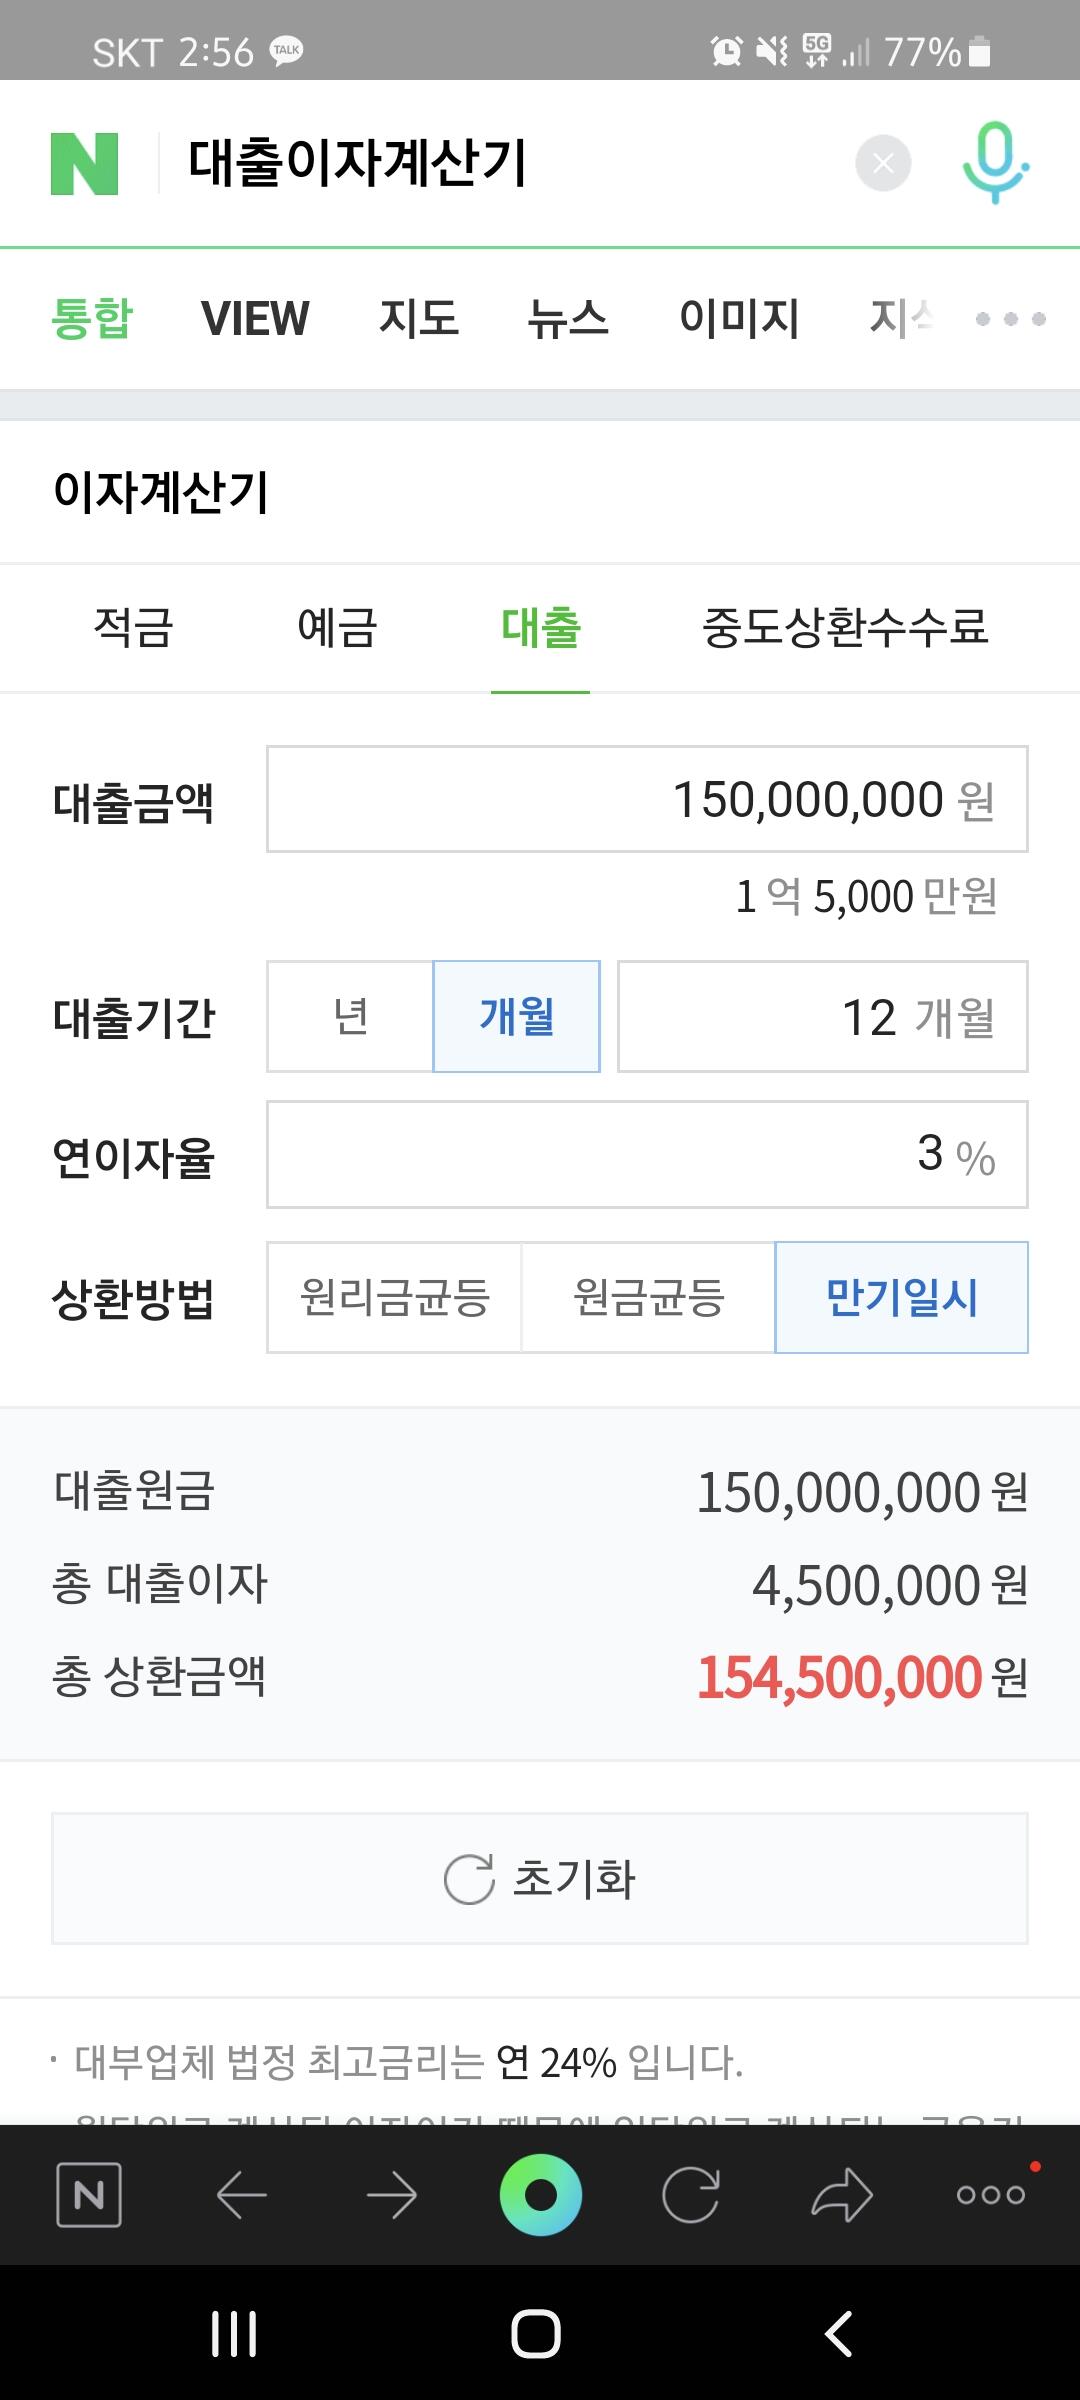Expand more search categories with three dots
The image size is (1080, 2400).
(x=1010, y=319)
